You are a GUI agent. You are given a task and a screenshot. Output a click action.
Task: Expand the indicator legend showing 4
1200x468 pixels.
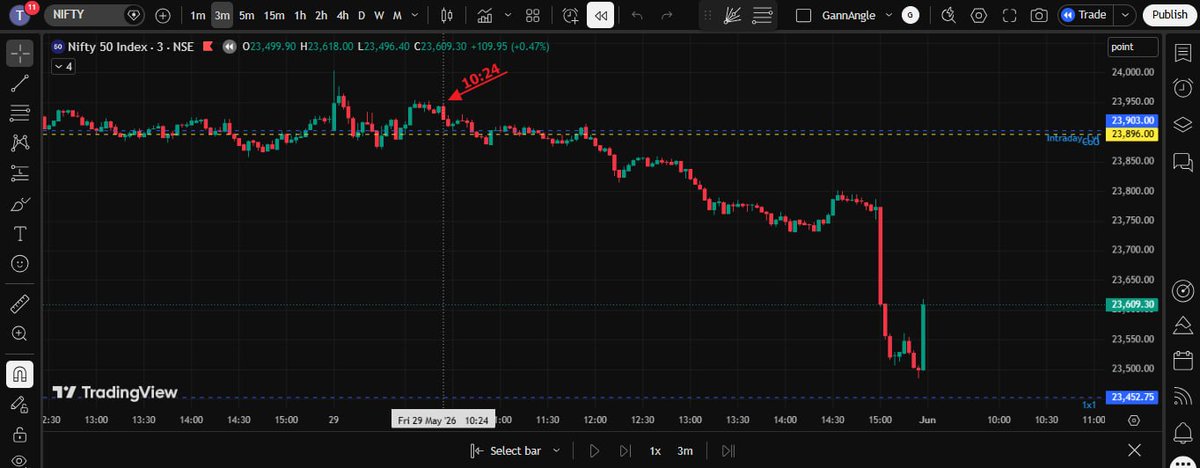pyautogui.click(x=62, y=66)
